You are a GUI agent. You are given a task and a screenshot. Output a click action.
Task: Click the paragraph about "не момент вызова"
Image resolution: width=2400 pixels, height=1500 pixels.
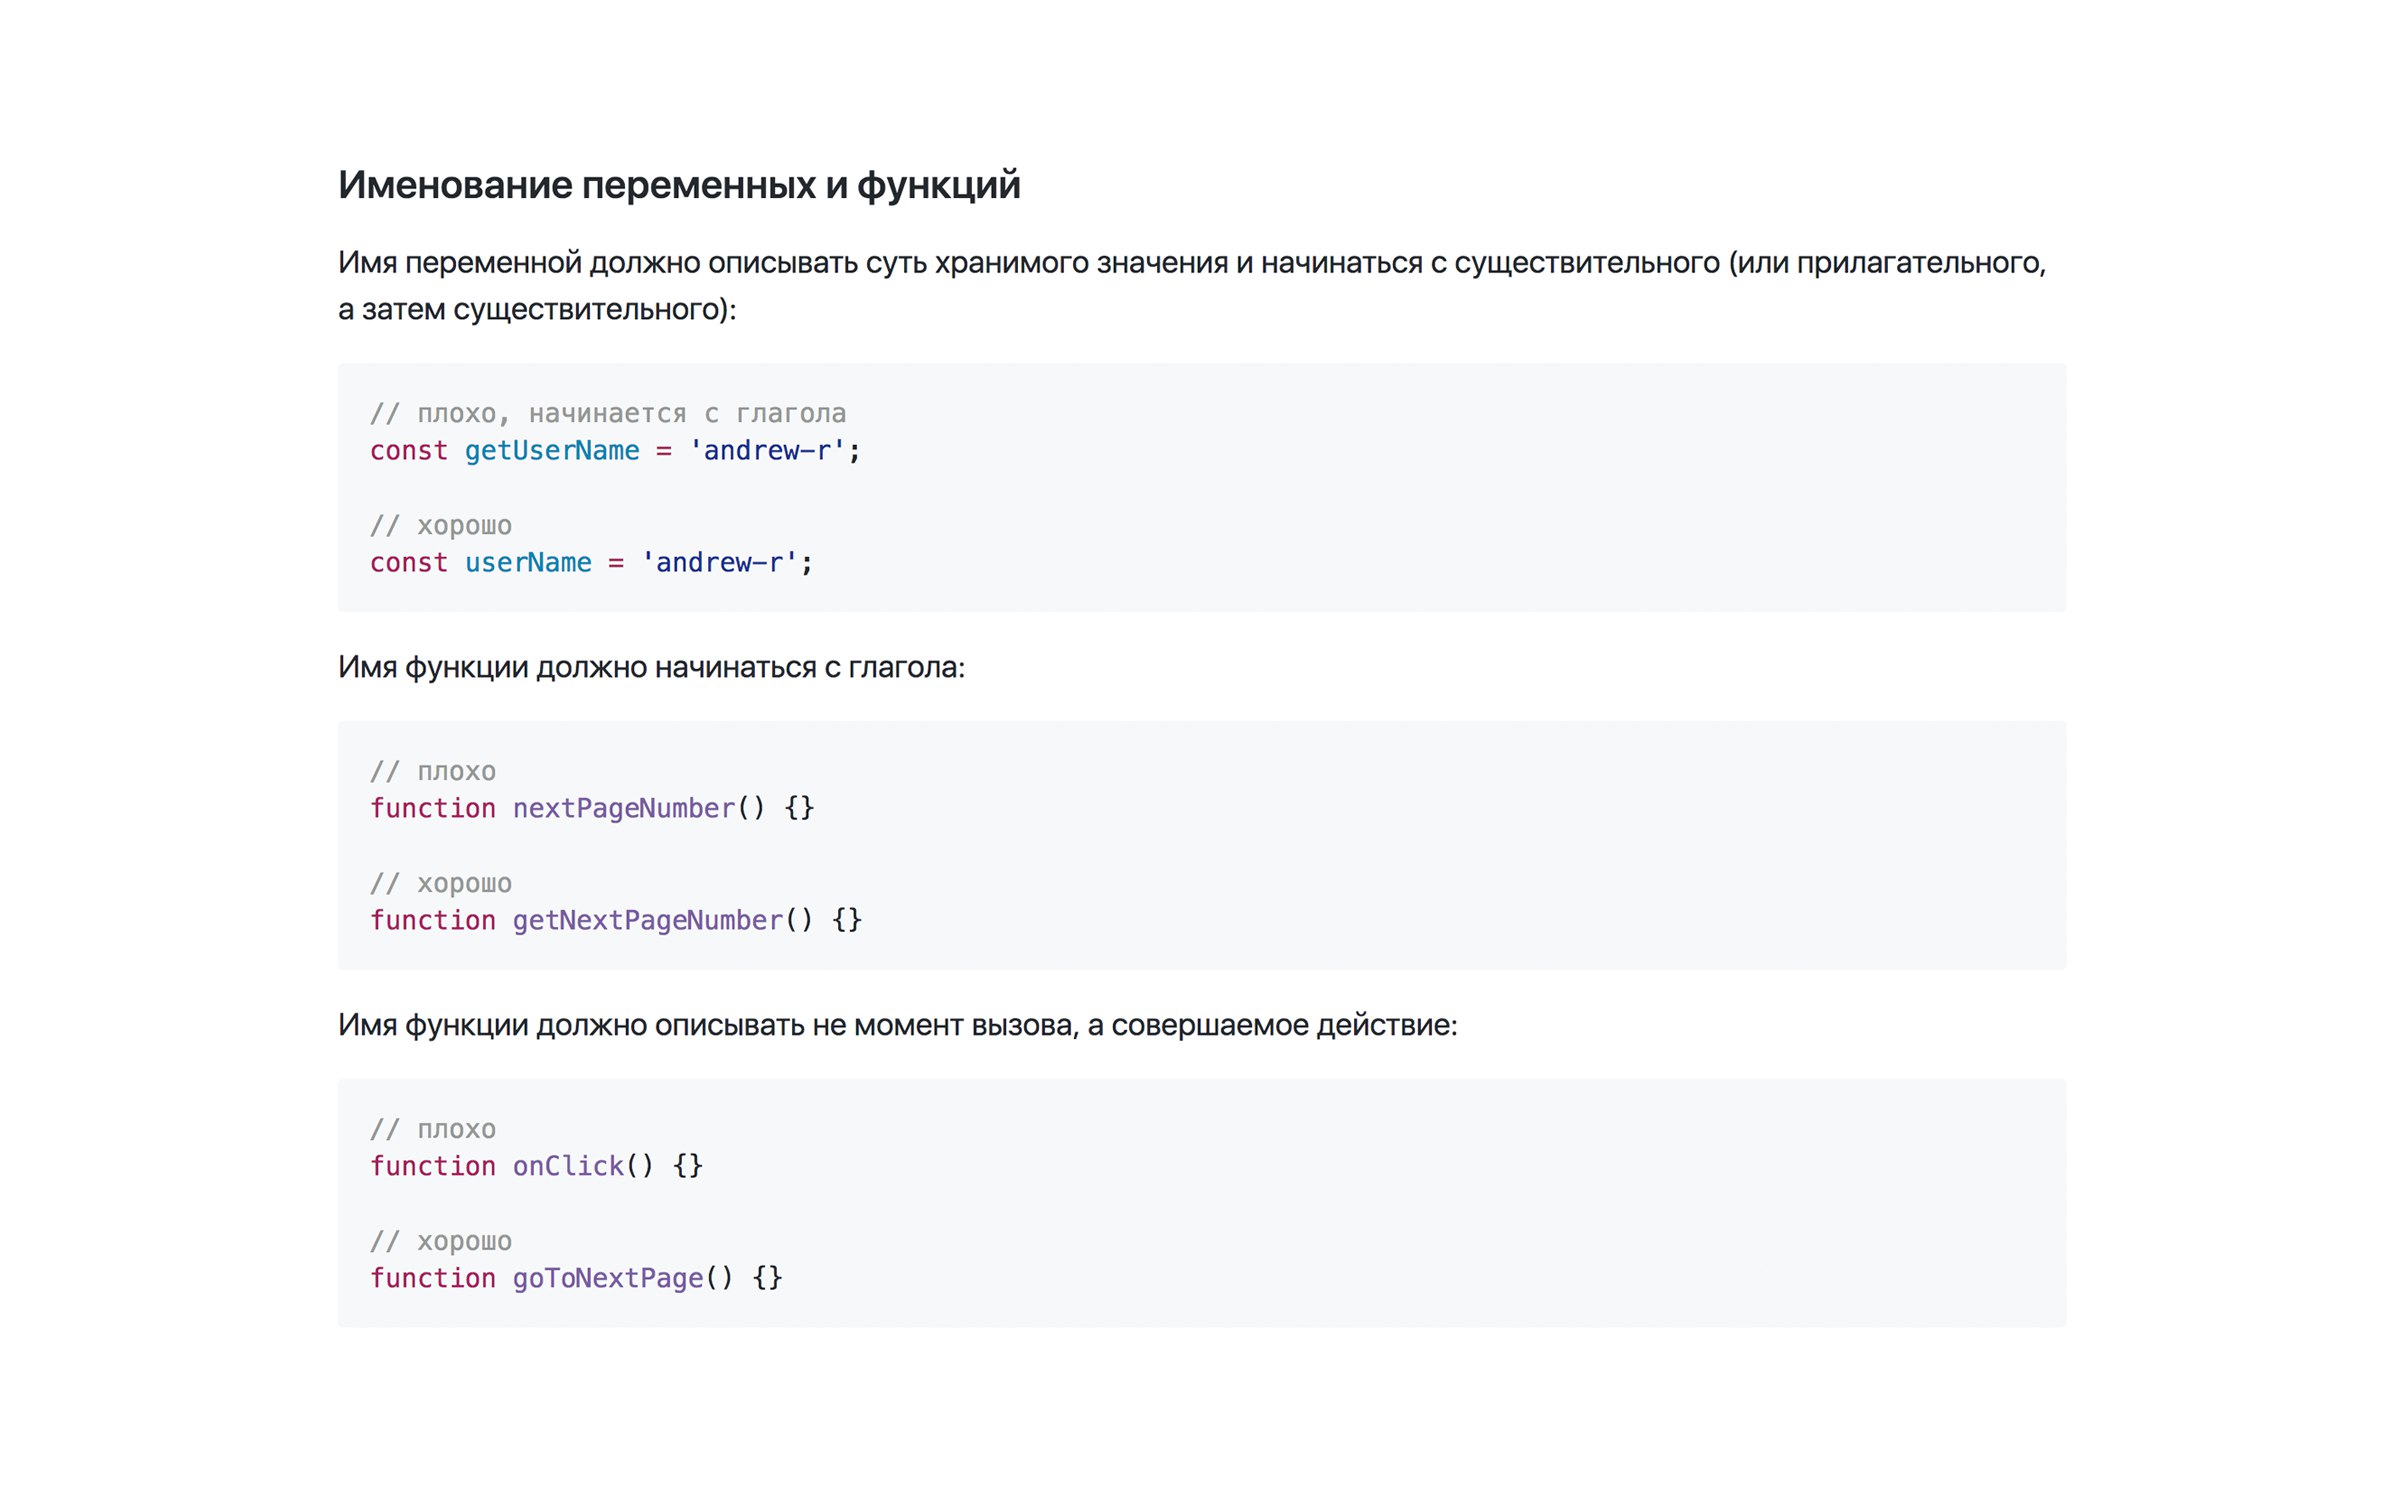pos(897,1025)
